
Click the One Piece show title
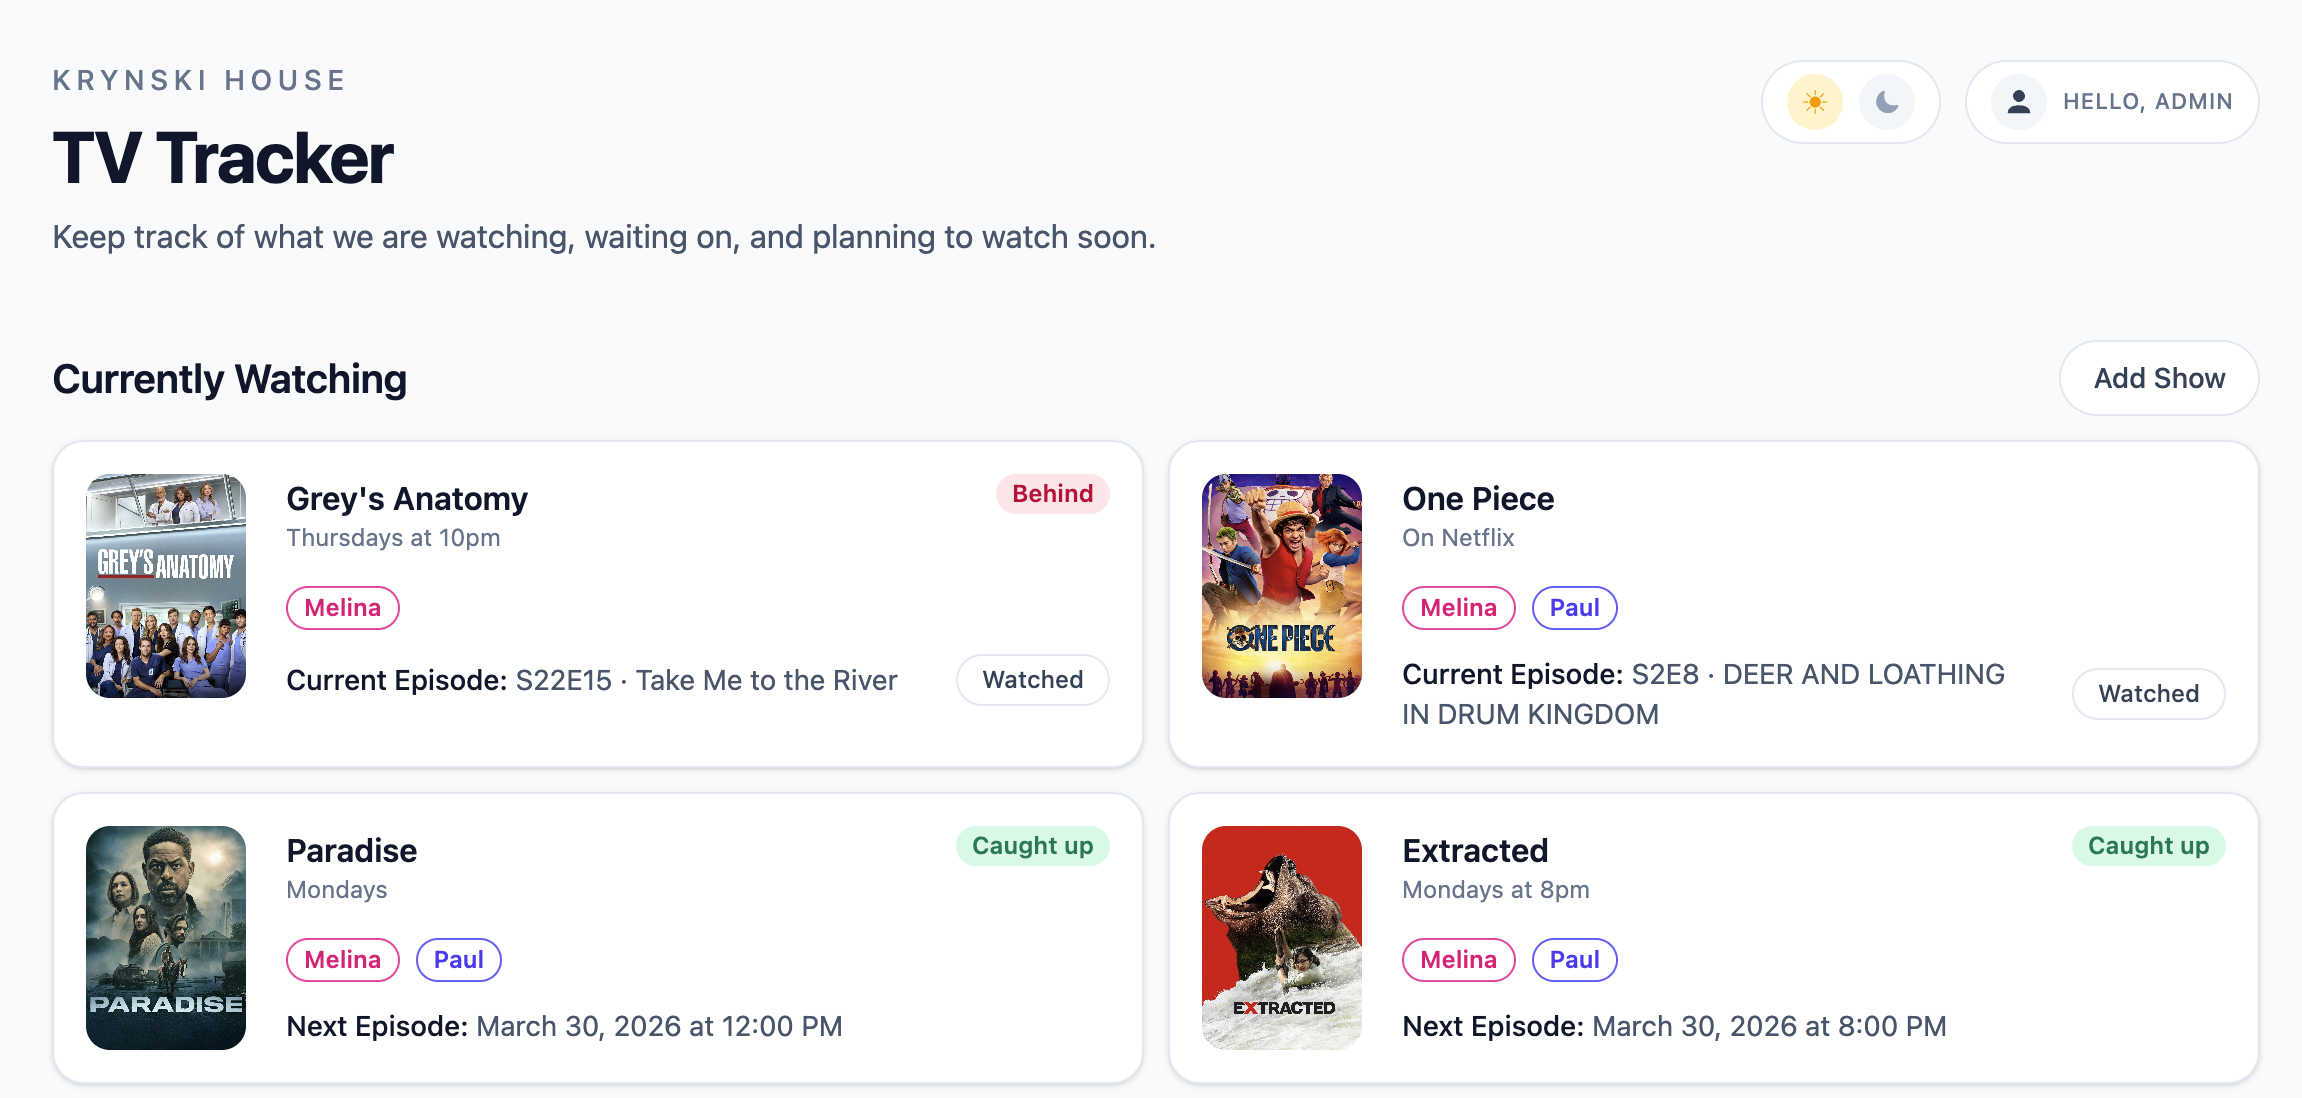pyautogui.click(x=1478, y=498)
